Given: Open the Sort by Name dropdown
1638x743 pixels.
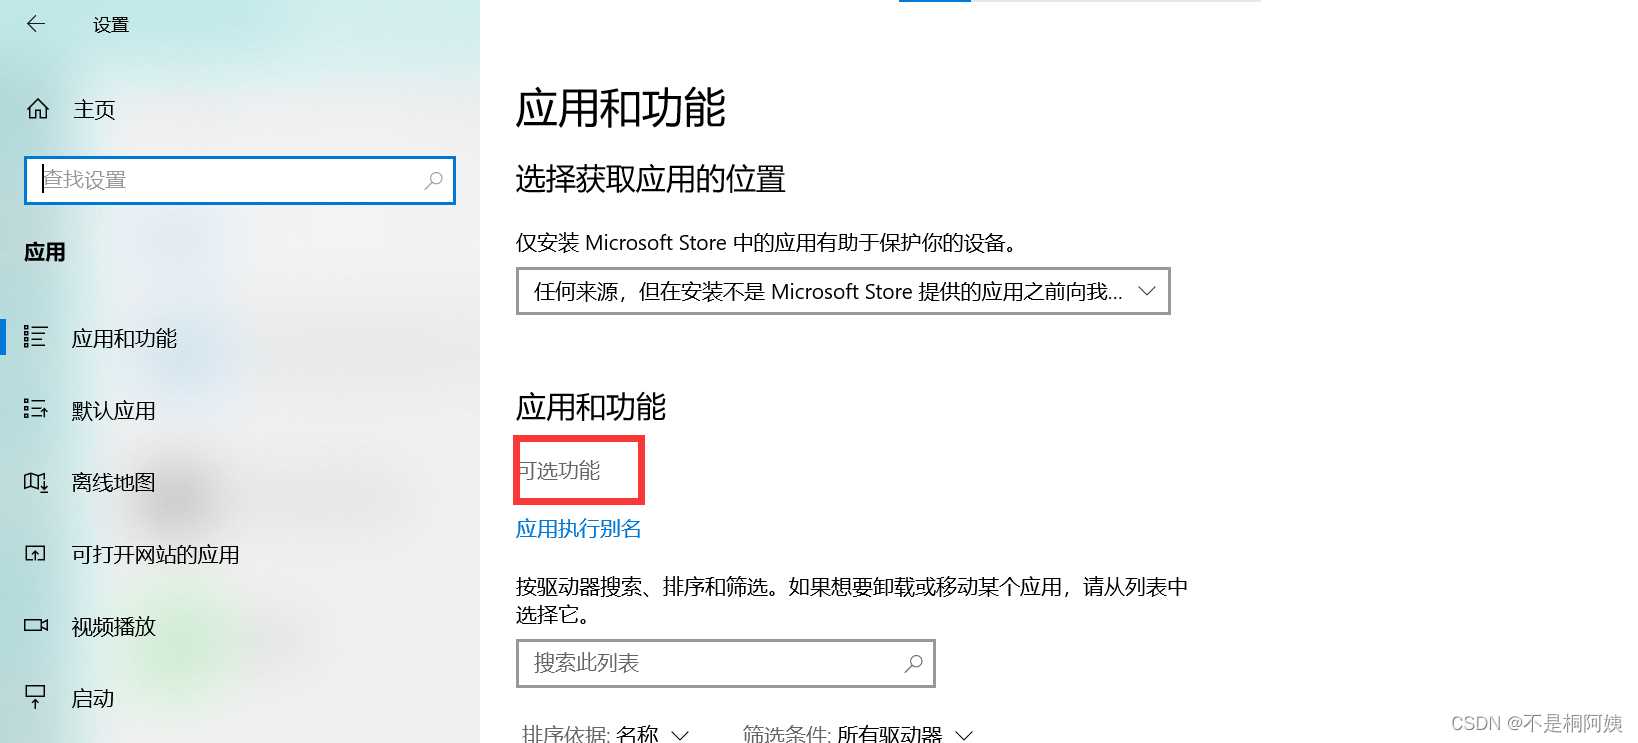Looking at the screenshot, I should [x=605, y=734].
